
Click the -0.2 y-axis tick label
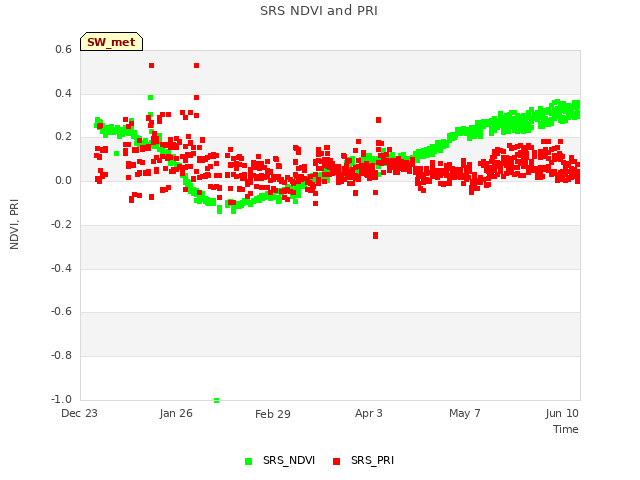point(61,224)
